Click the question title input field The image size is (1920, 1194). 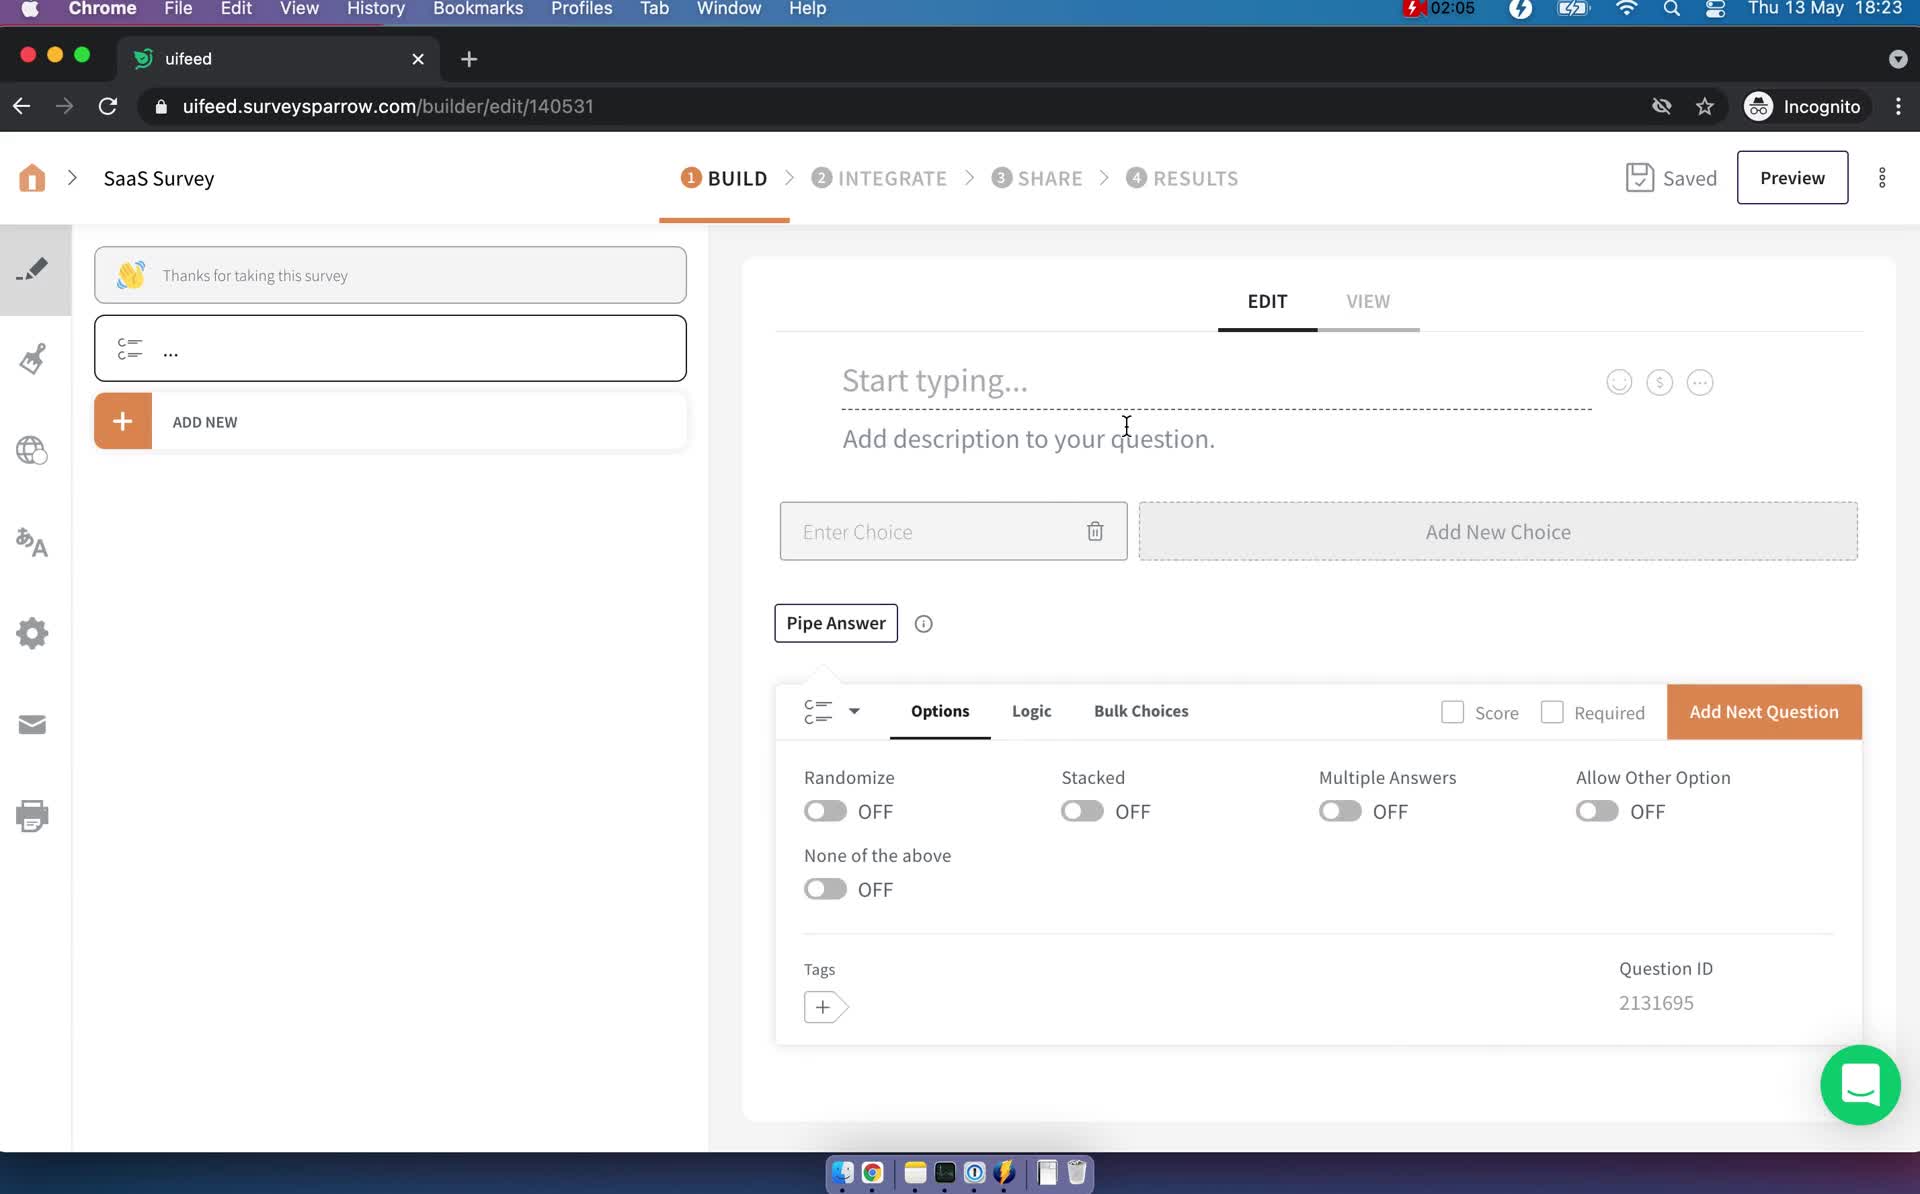[1216, 381]
